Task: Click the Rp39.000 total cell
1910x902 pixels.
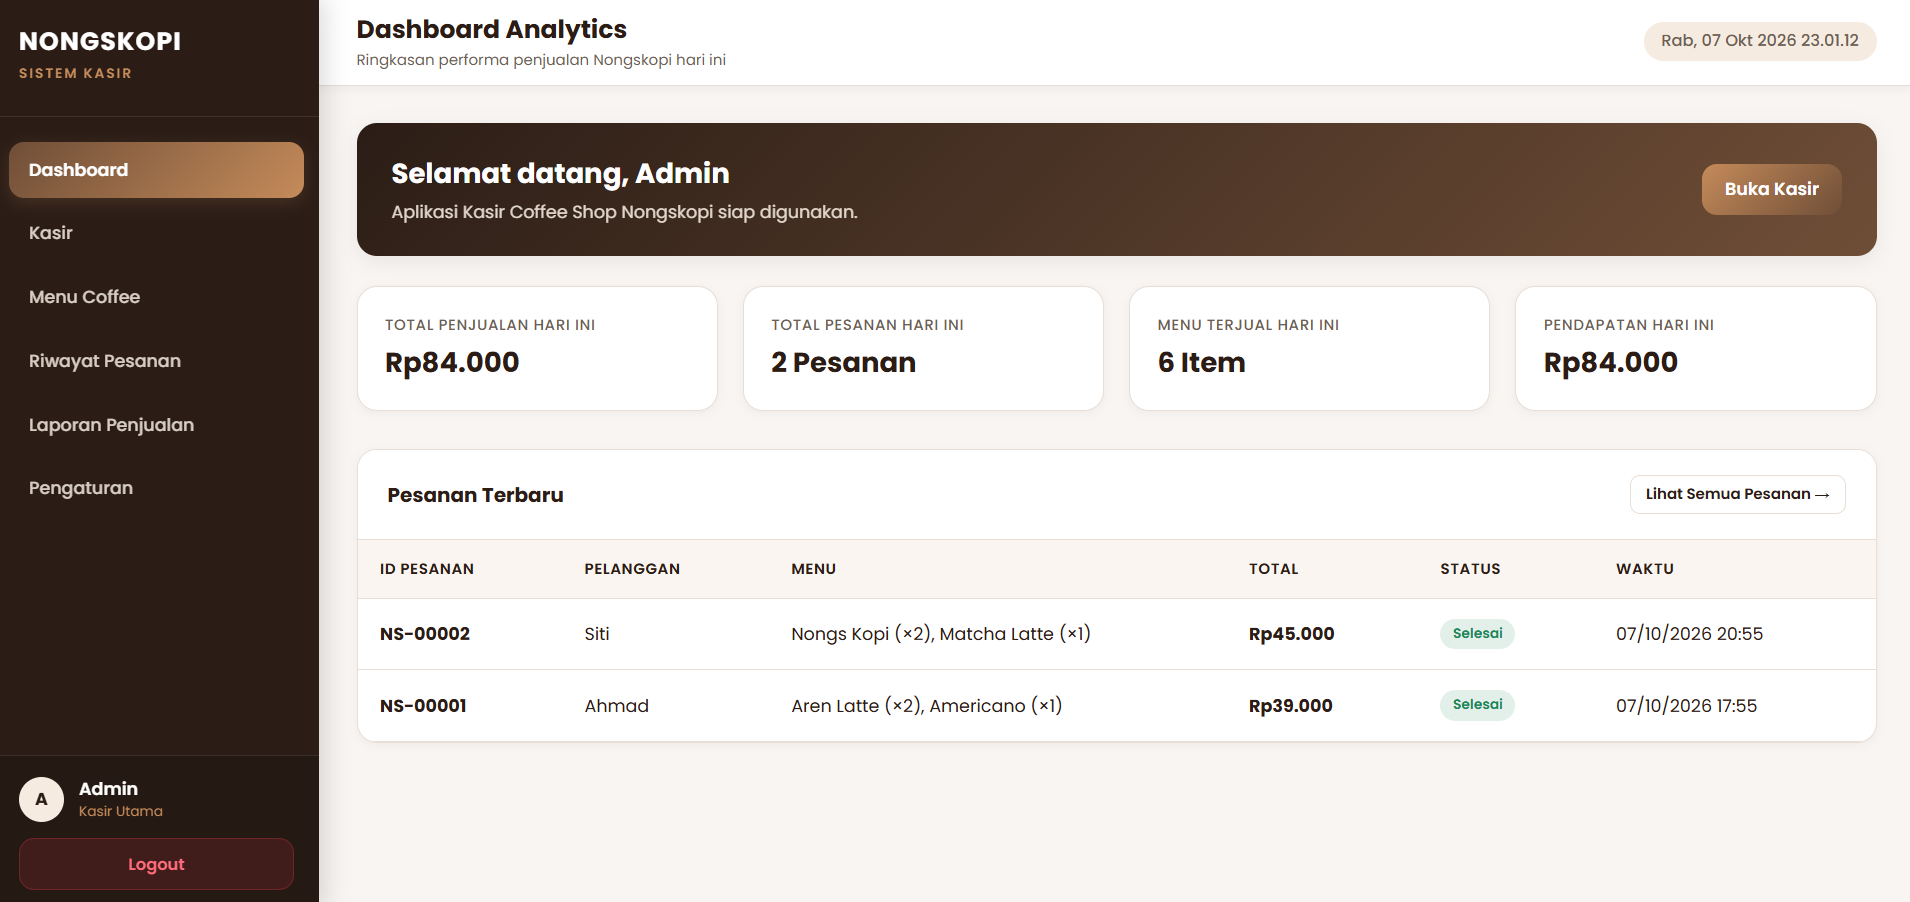Action: pyautogui.click(x=1291, y=706)
